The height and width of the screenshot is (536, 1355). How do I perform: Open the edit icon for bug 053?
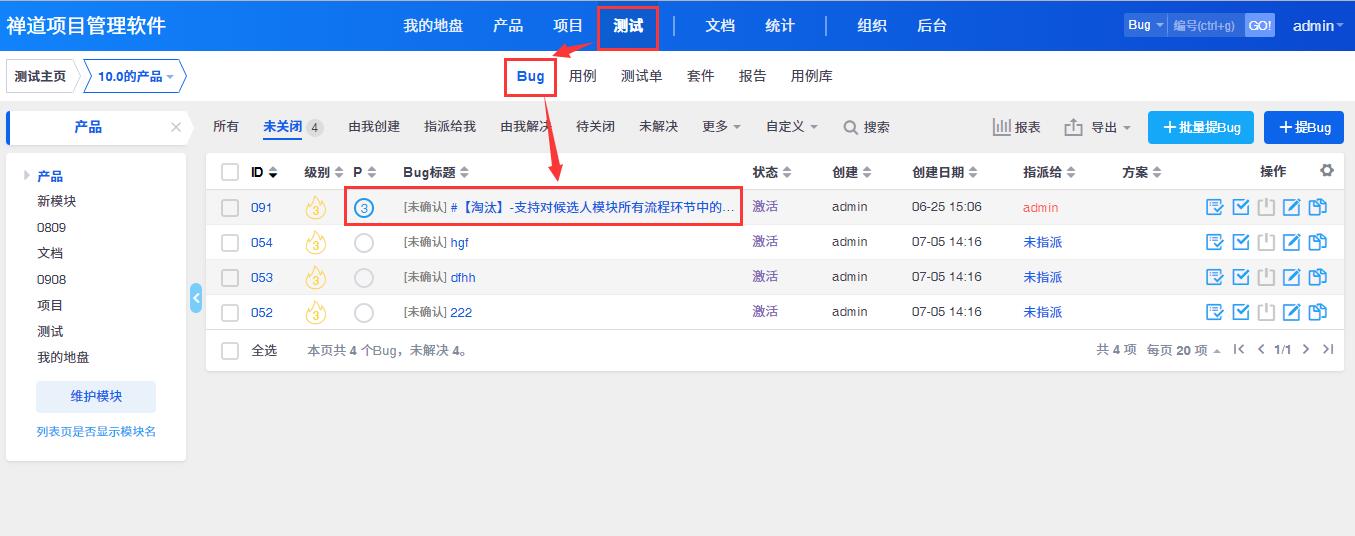coord(1291,277)
